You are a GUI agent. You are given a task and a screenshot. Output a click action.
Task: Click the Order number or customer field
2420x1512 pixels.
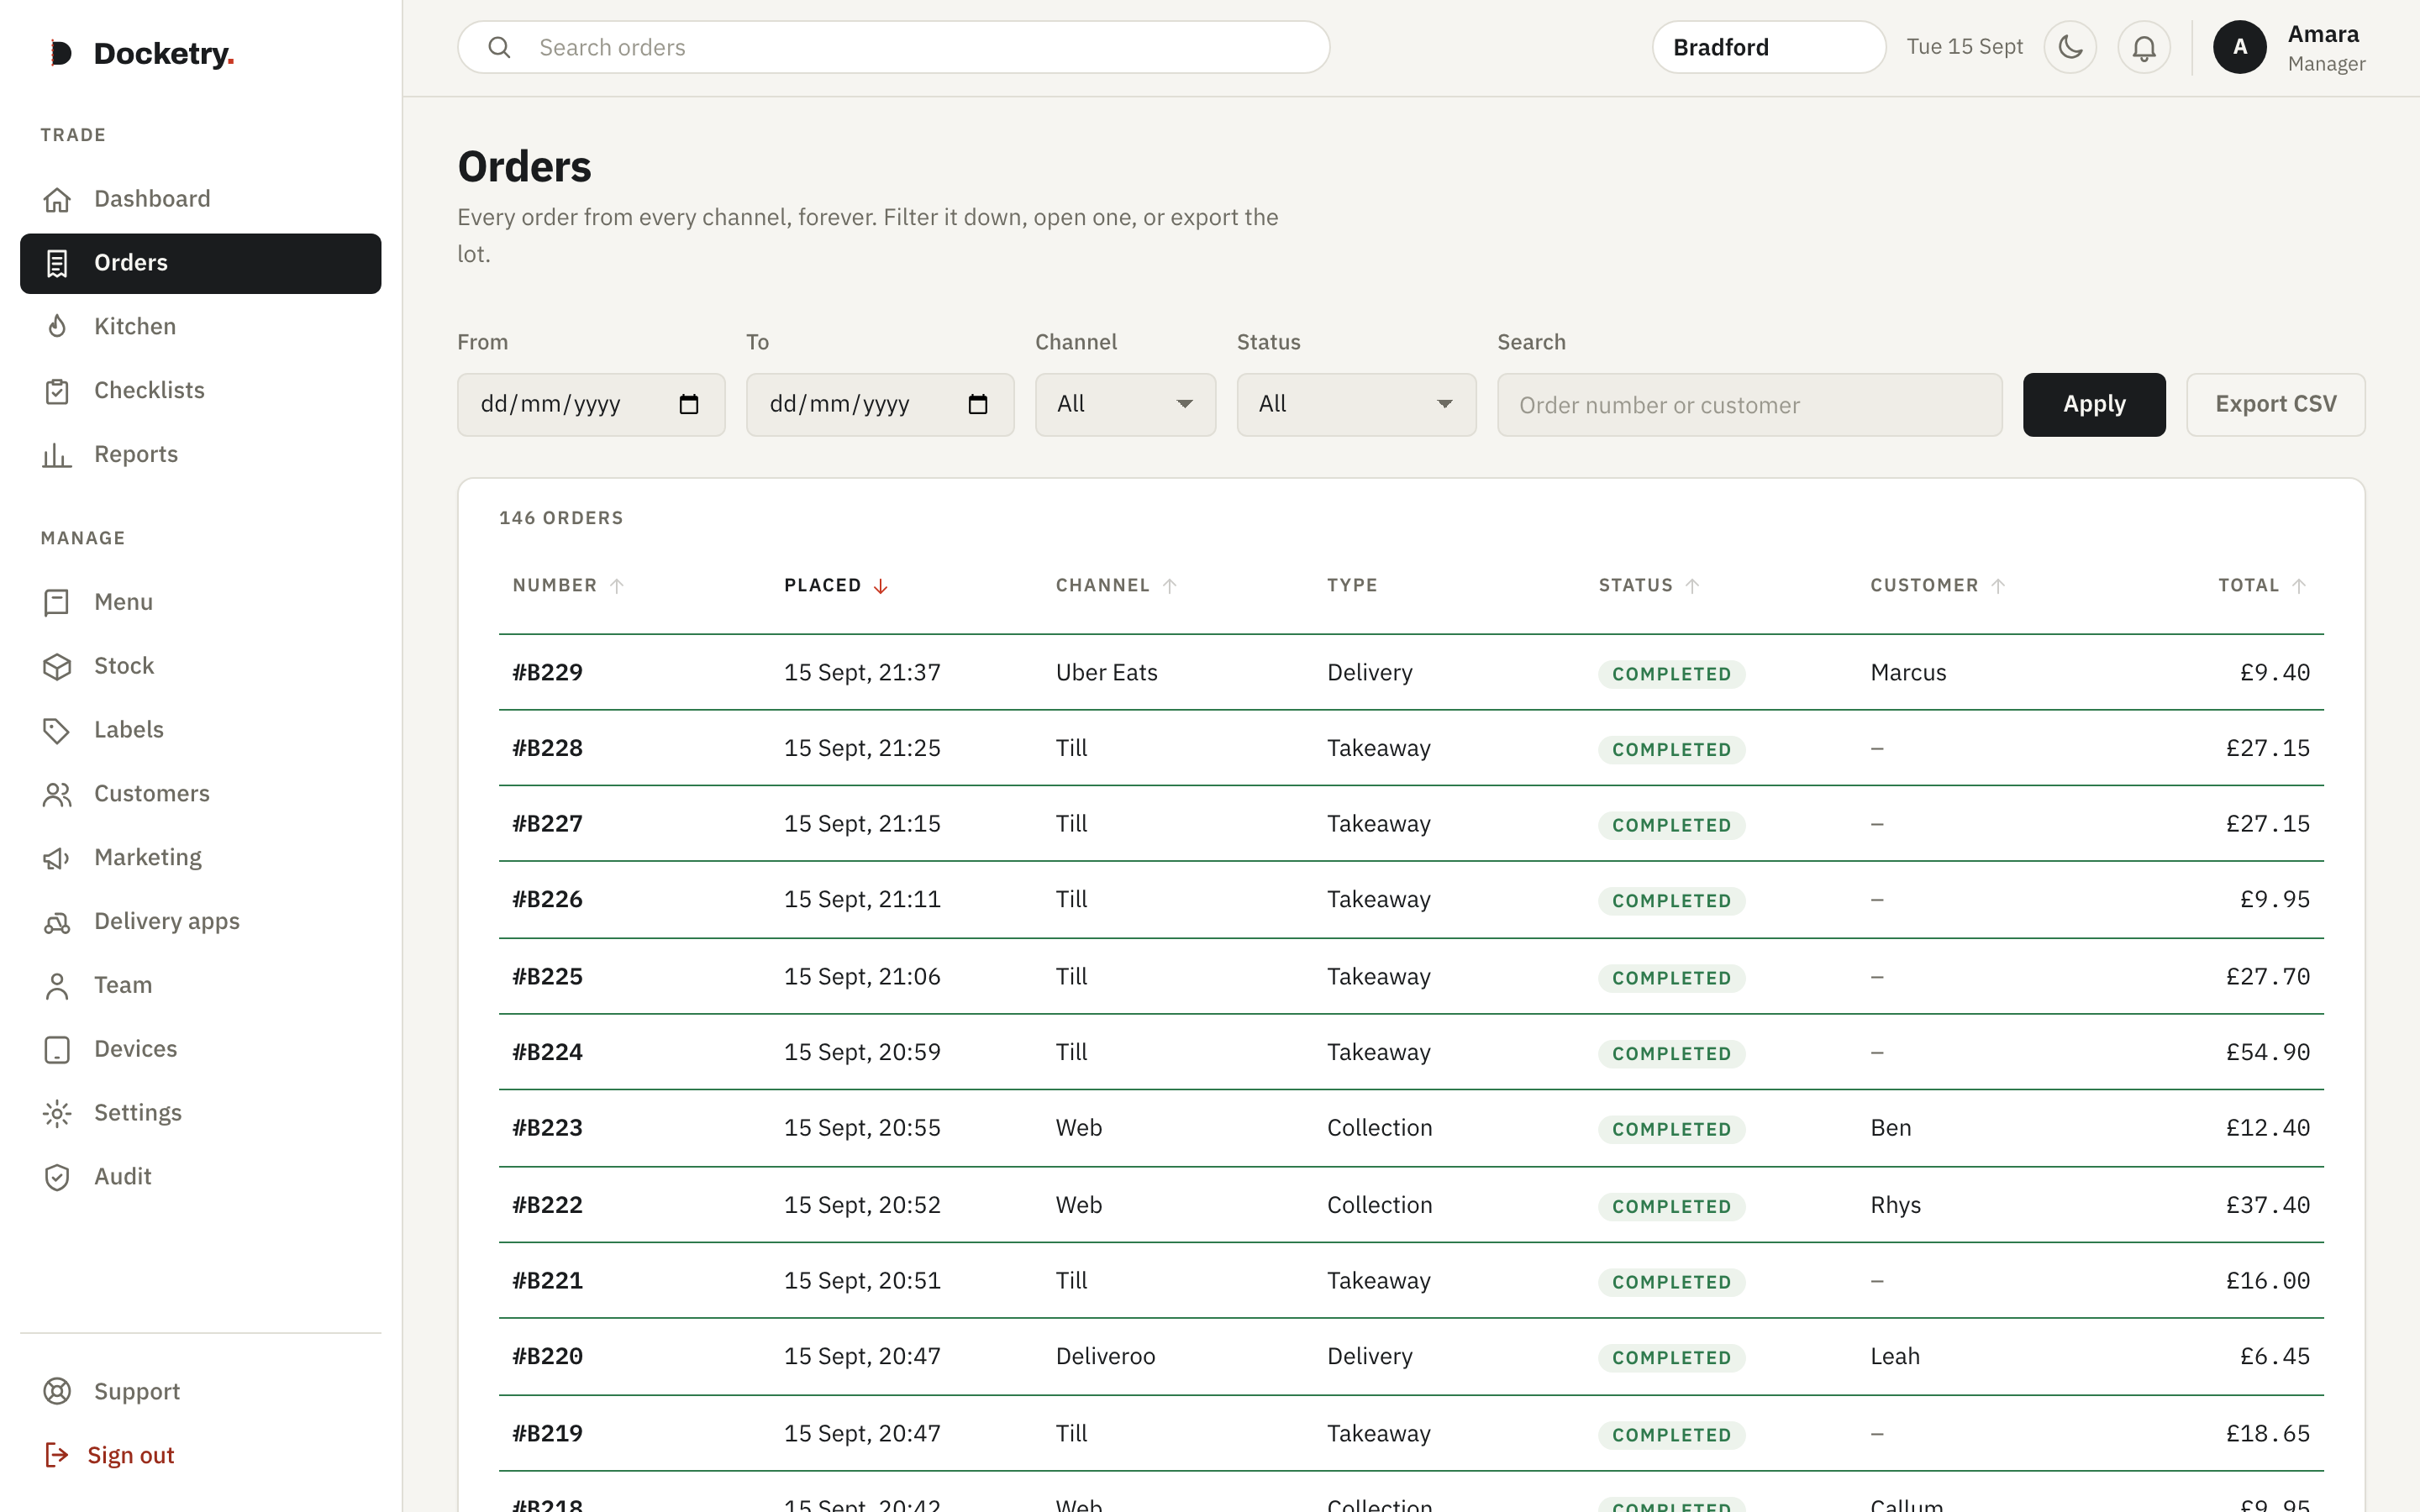tap(1749, 404)
